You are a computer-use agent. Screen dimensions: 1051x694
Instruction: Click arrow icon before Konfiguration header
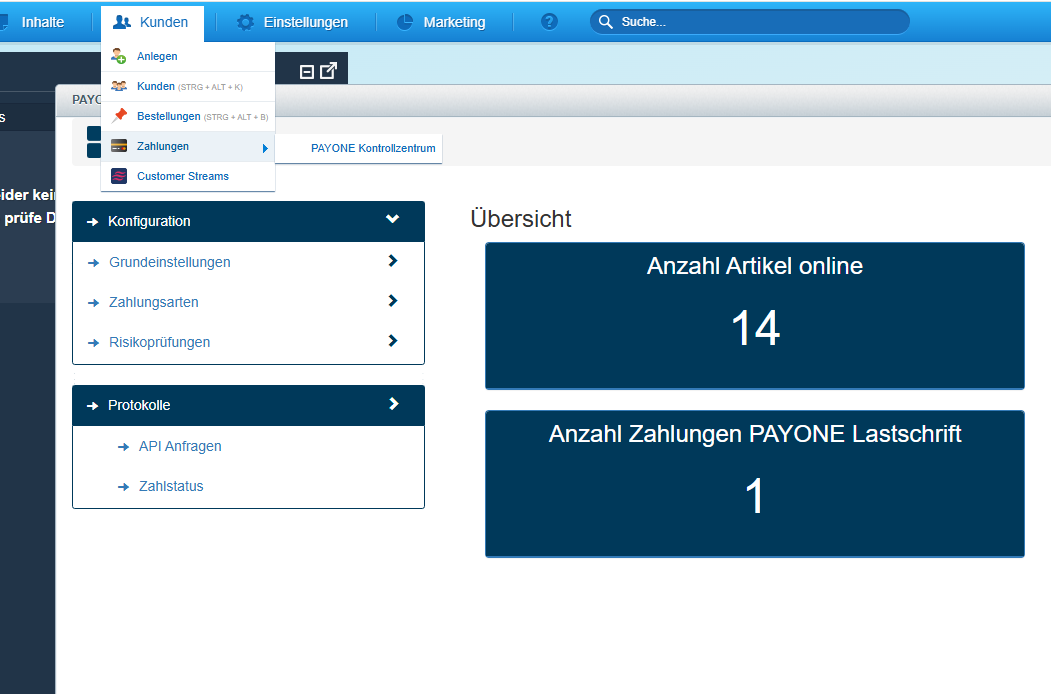[92, 222]
